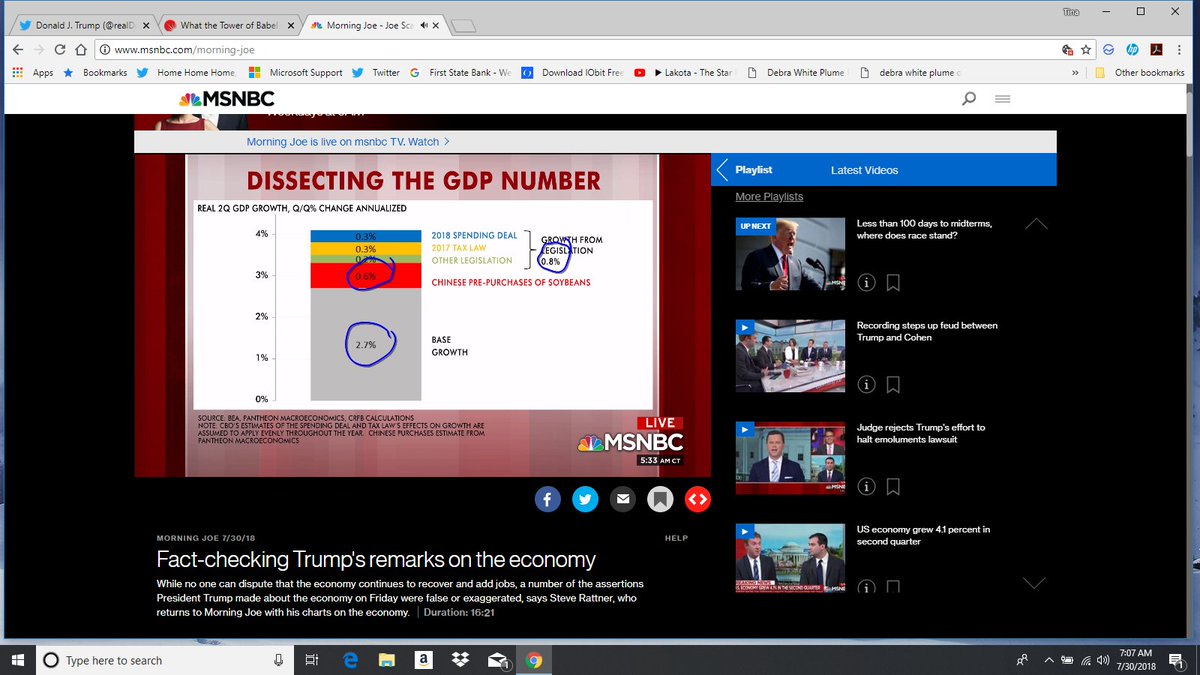Show info for 'Recording steps up feud' video
Screen dimensions: 1200x675
pyautogui.click(x=866, y=384)
